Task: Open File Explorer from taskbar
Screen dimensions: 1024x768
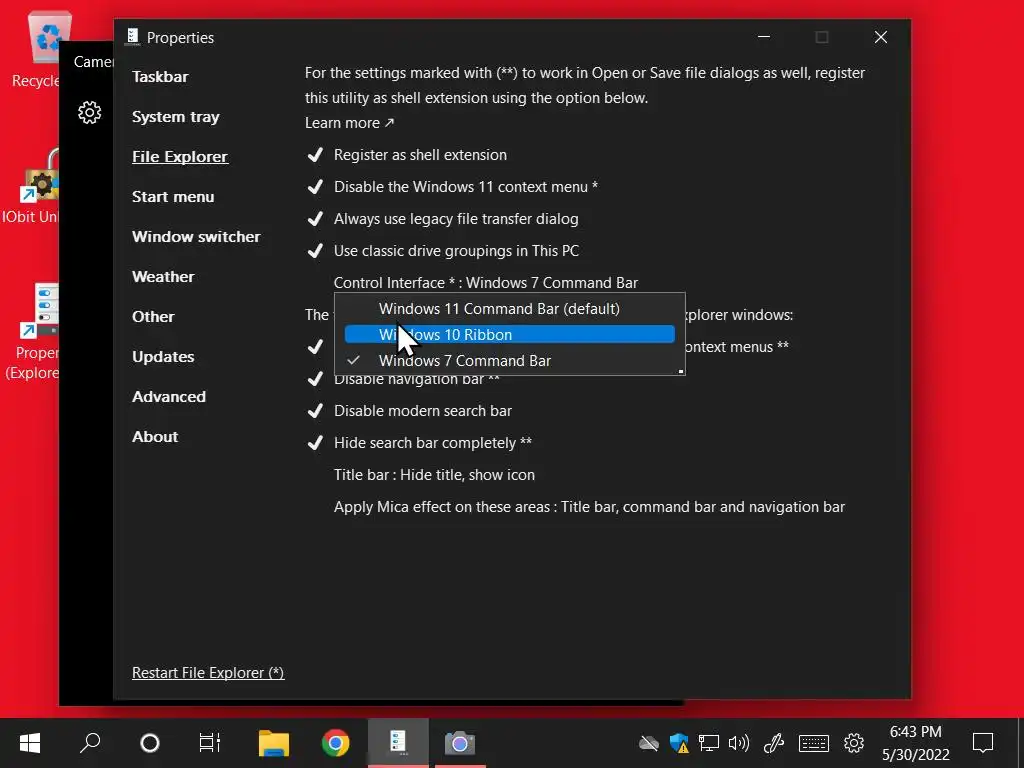Action: (274, 743)
